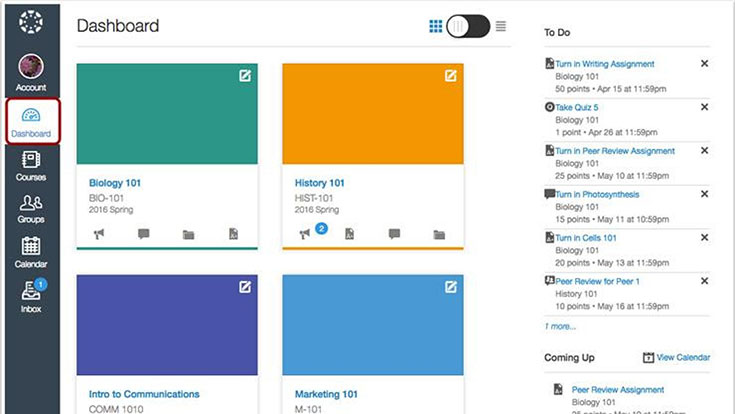Dismiss the Take Quiz 5 to-do item
The image size is (735, 414).
point(704,107)
